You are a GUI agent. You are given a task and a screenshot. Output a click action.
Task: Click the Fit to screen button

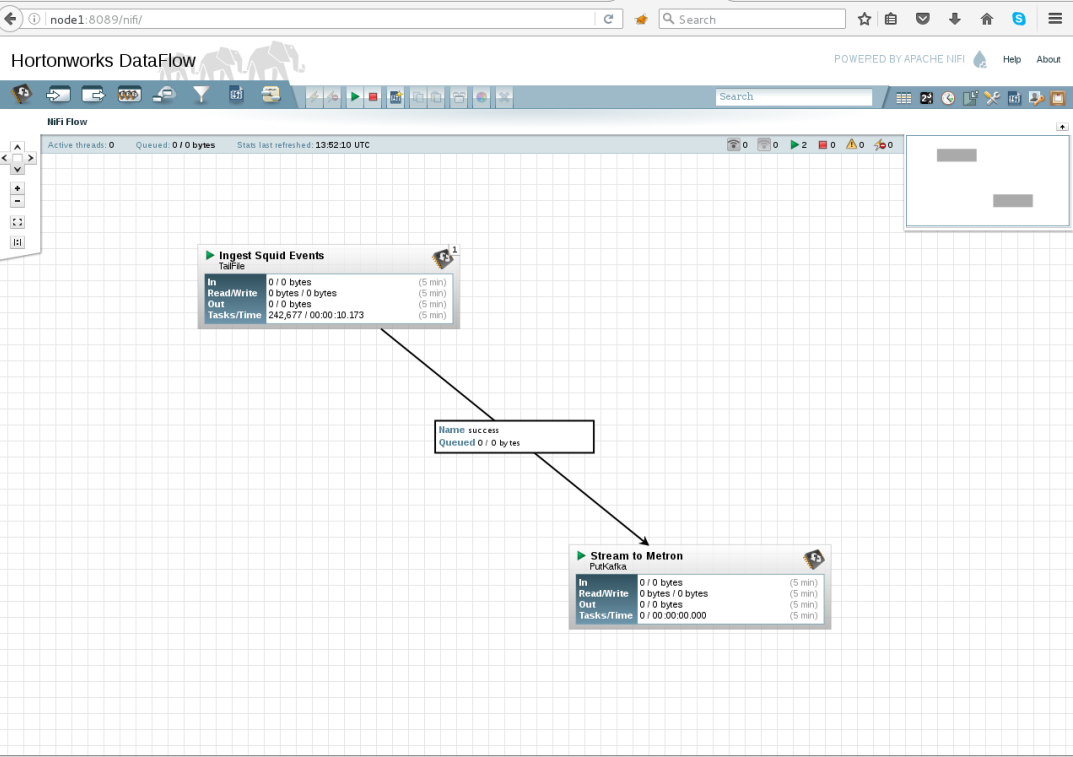click(18, 222)
